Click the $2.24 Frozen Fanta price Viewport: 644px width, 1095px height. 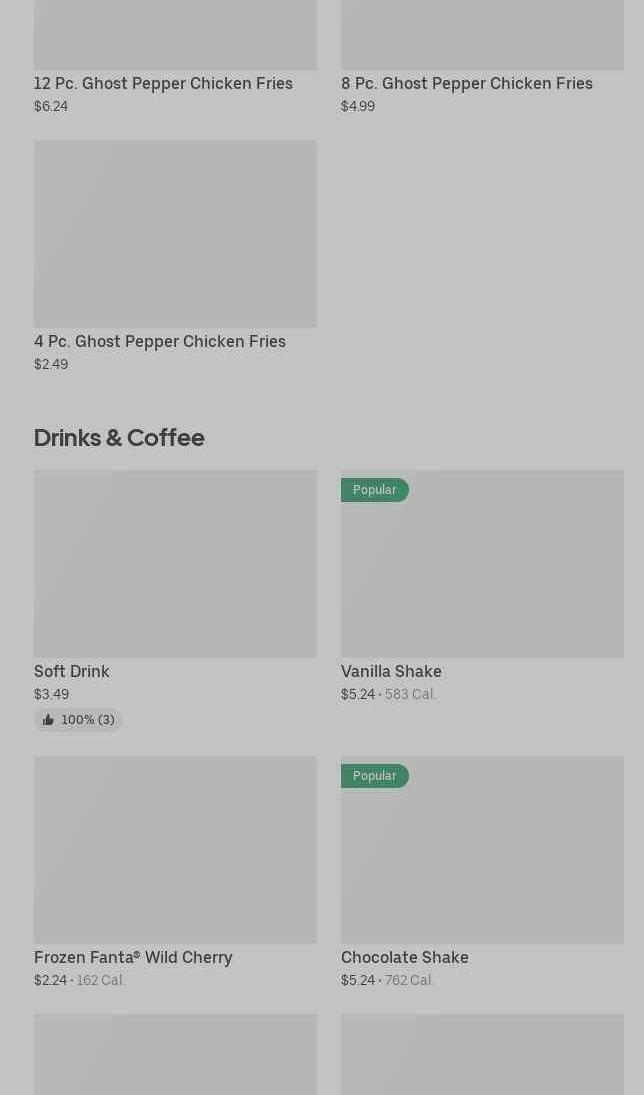(x=50, y=980)
